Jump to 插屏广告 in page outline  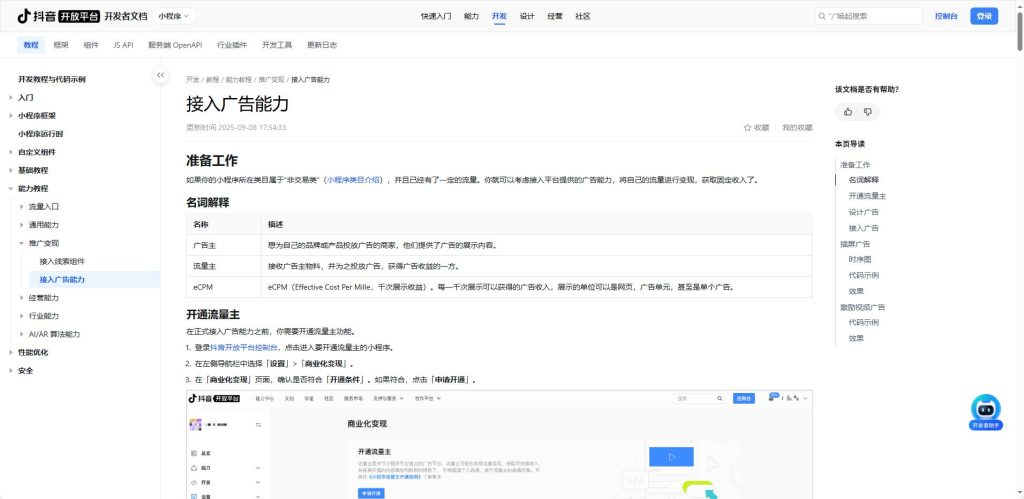855,244
